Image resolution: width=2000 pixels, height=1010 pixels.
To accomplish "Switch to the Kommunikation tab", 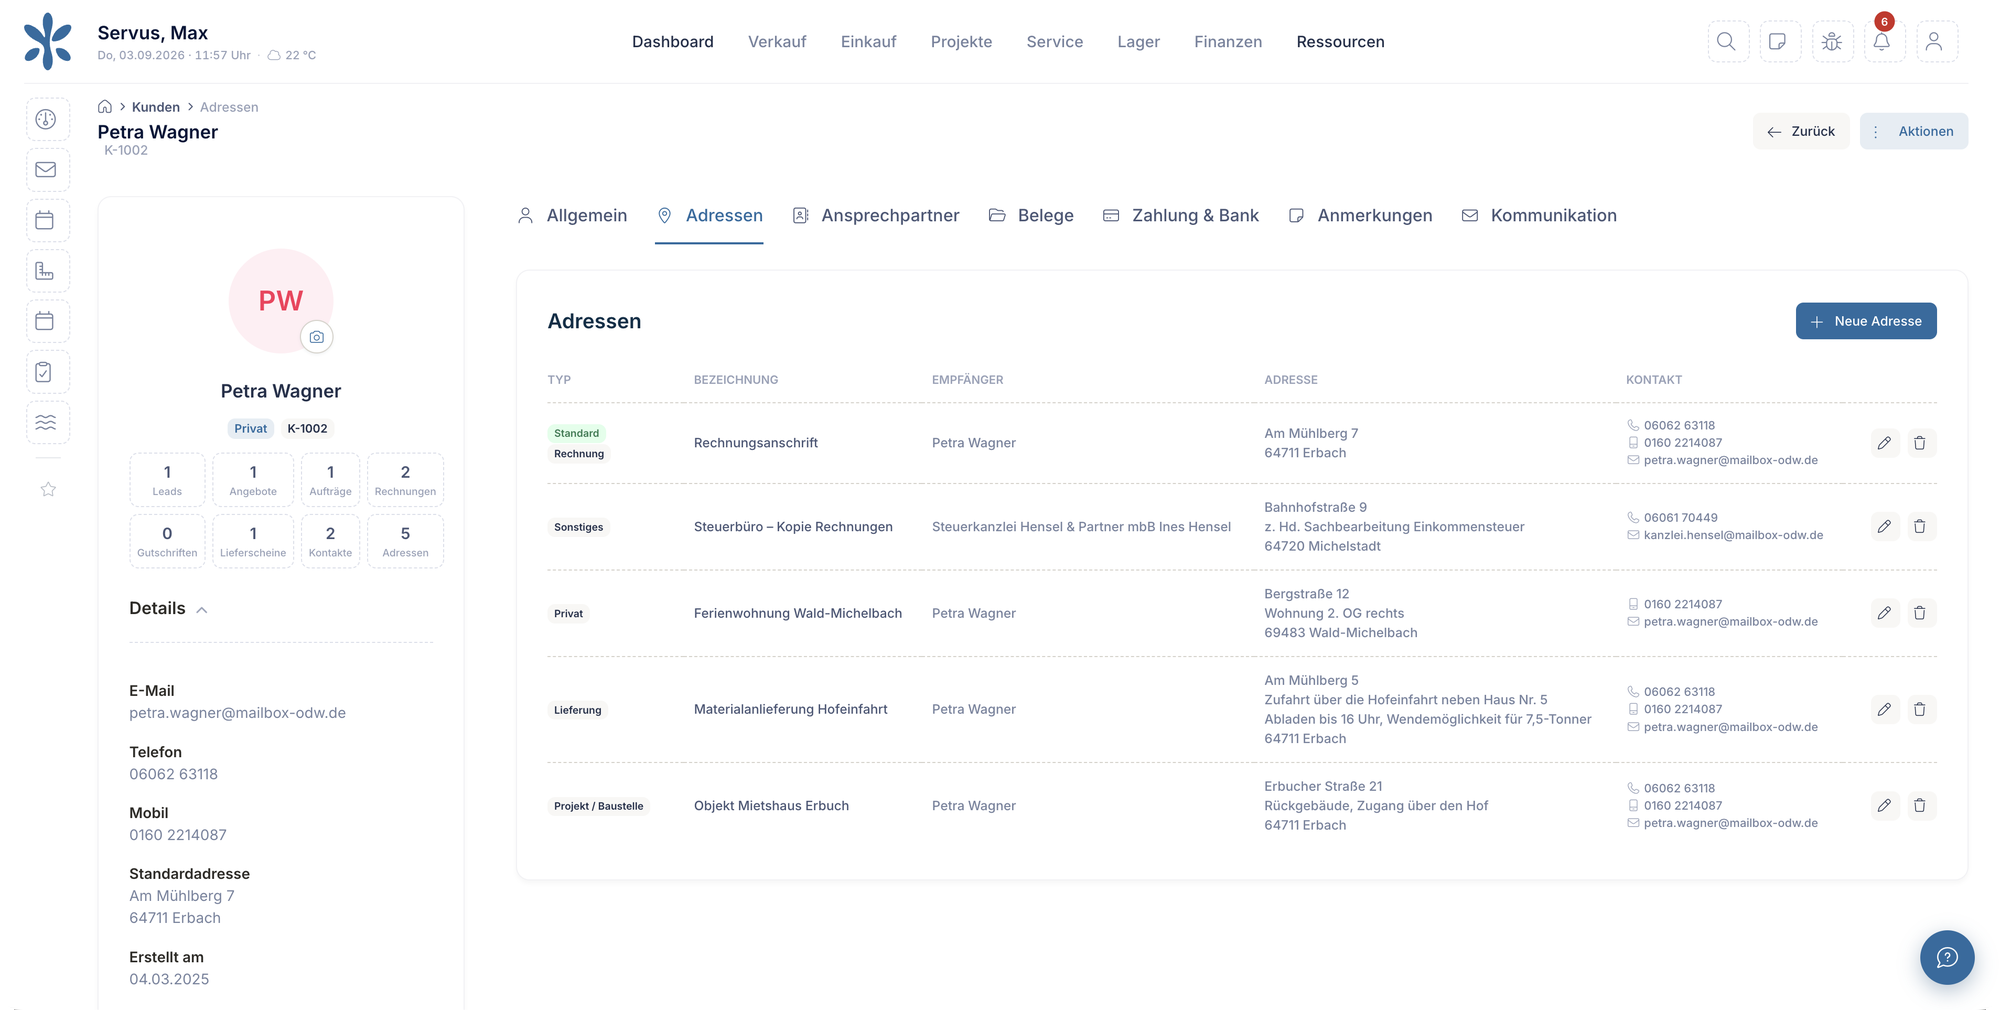I will pos(1539,216).
